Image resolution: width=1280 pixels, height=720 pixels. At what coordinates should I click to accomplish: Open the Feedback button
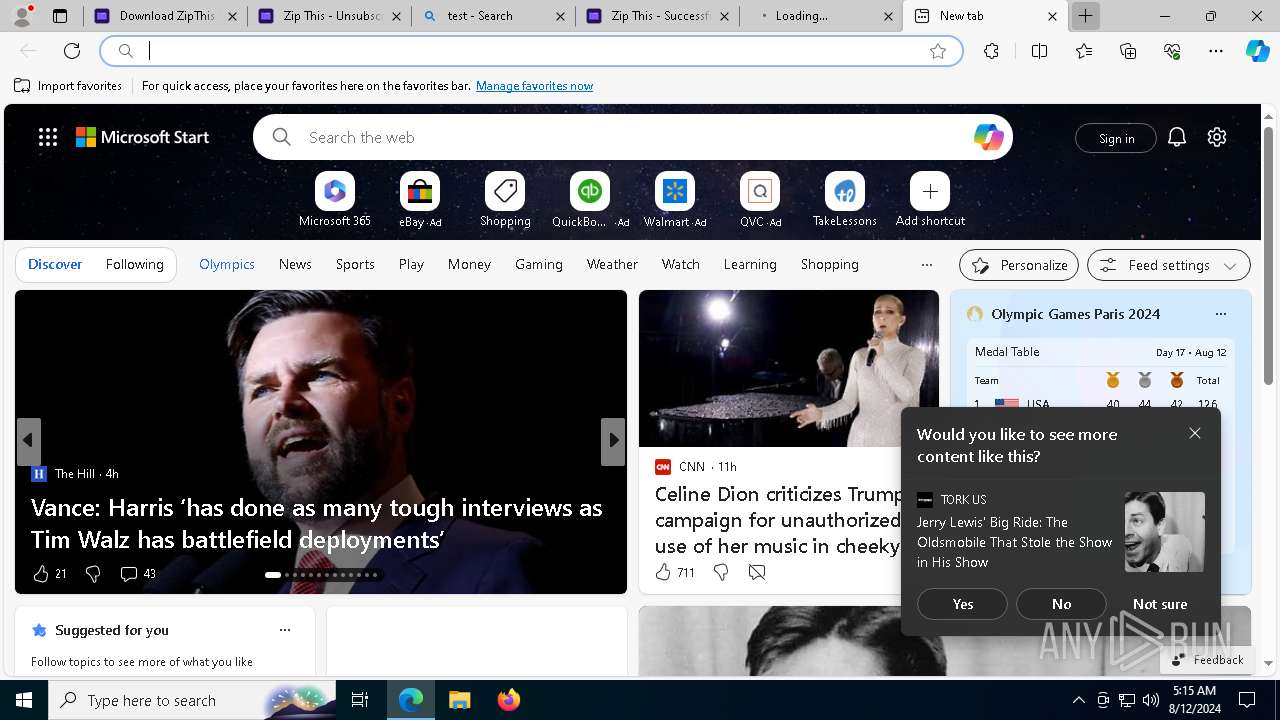[x=1206, y=660]
